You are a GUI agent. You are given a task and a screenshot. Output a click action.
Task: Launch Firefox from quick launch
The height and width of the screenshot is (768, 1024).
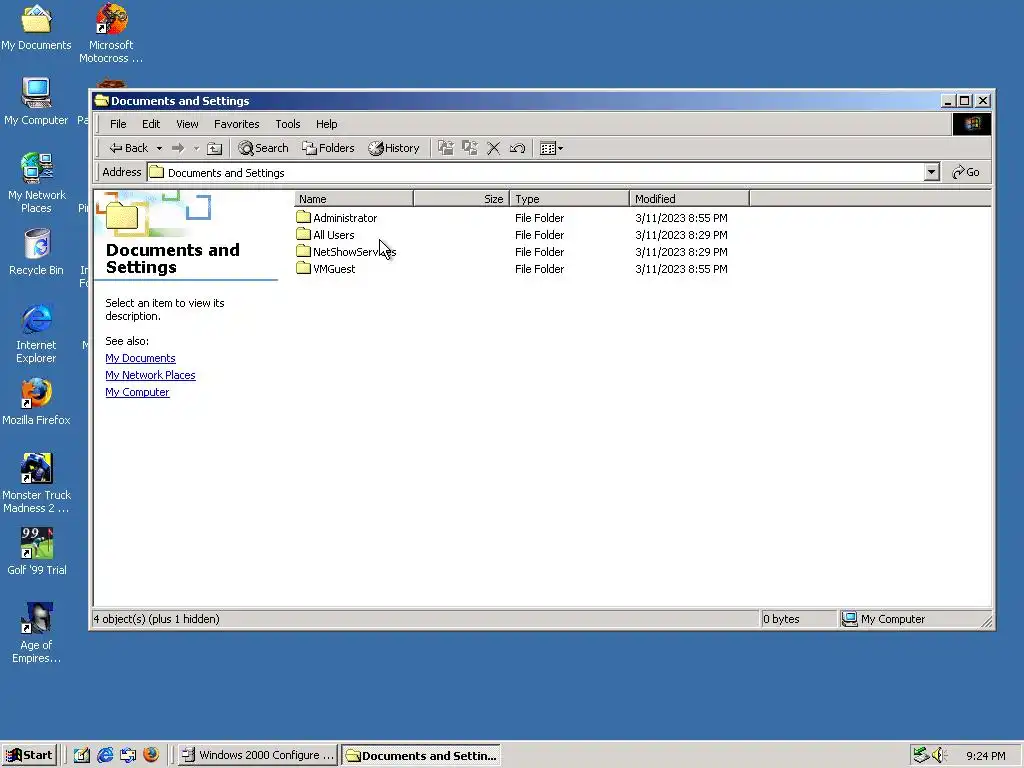click(152, 755)
